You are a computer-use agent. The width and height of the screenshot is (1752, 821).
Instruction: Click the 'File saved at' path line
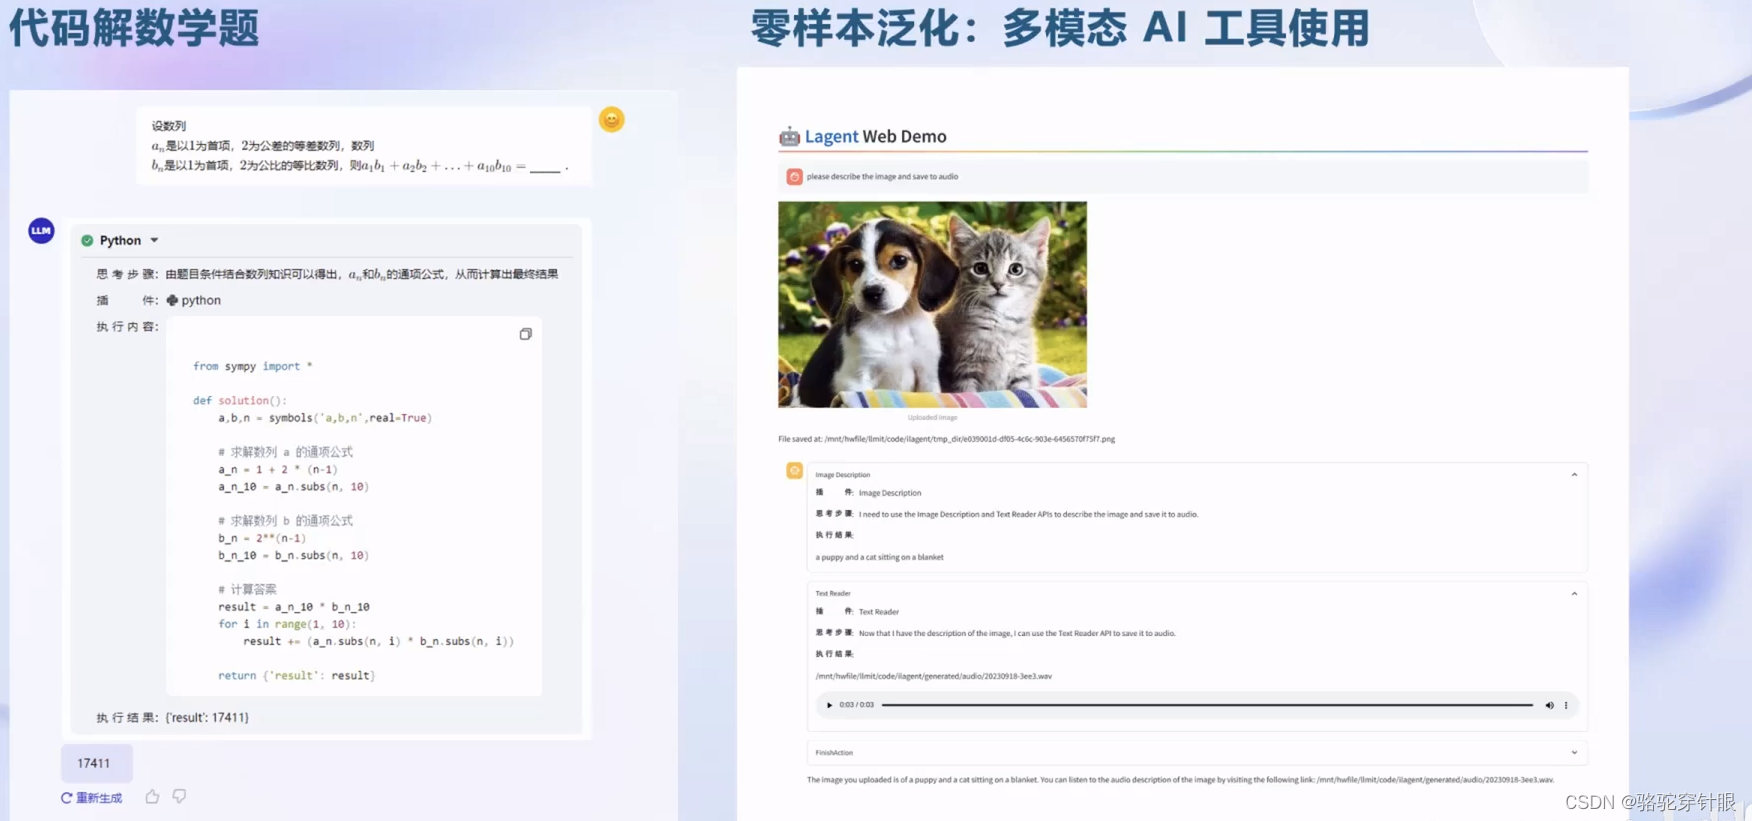(946, 439)
